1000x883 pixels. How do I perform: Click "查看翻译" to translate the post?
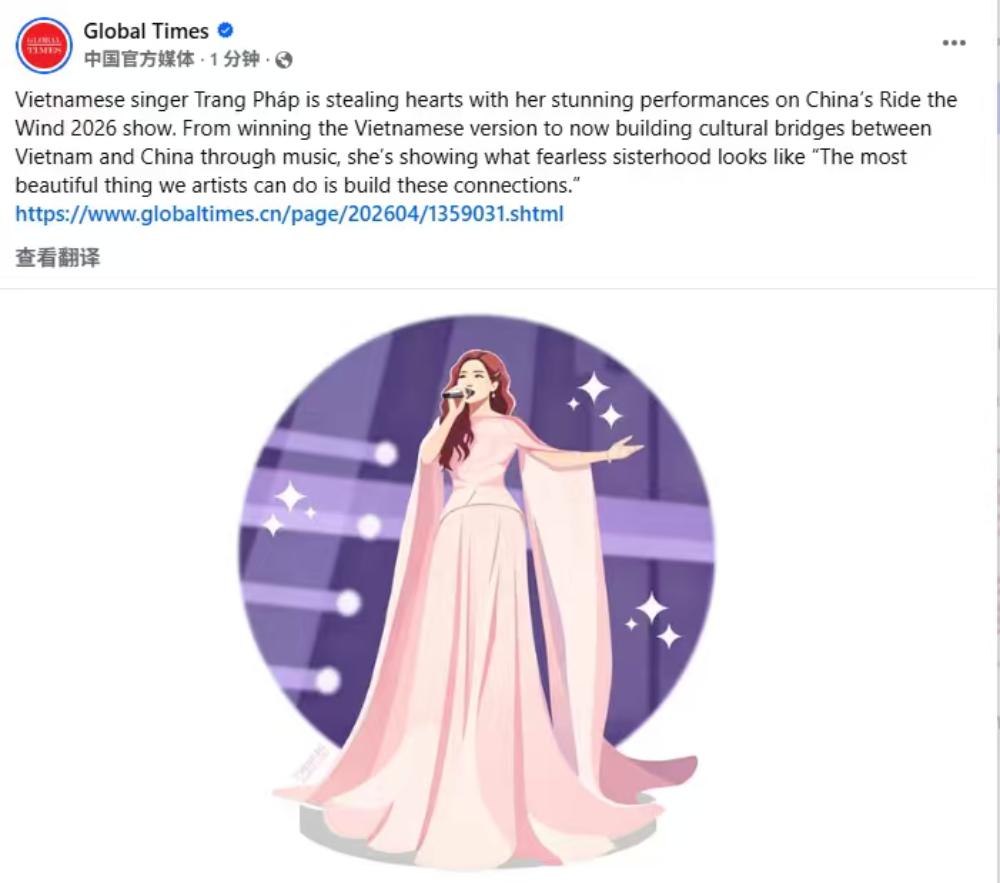click(x=58, y=257)
